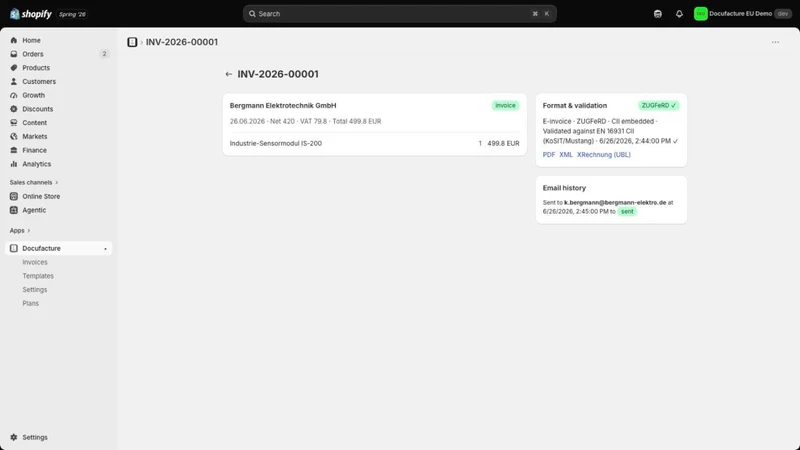
Task: Click the pin dot on the Docufacture row
Action: pos(106,249)
